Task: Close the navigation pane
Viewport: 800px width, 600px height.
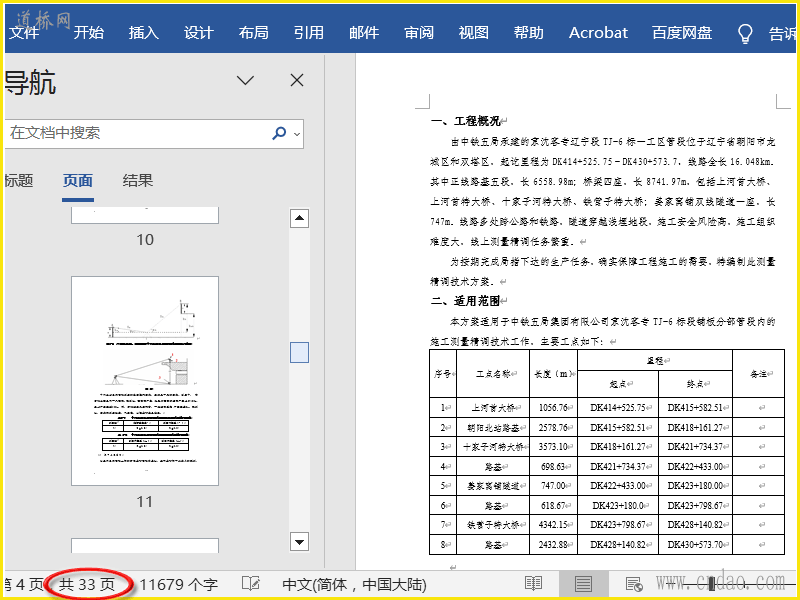Action: pos(296,81)
